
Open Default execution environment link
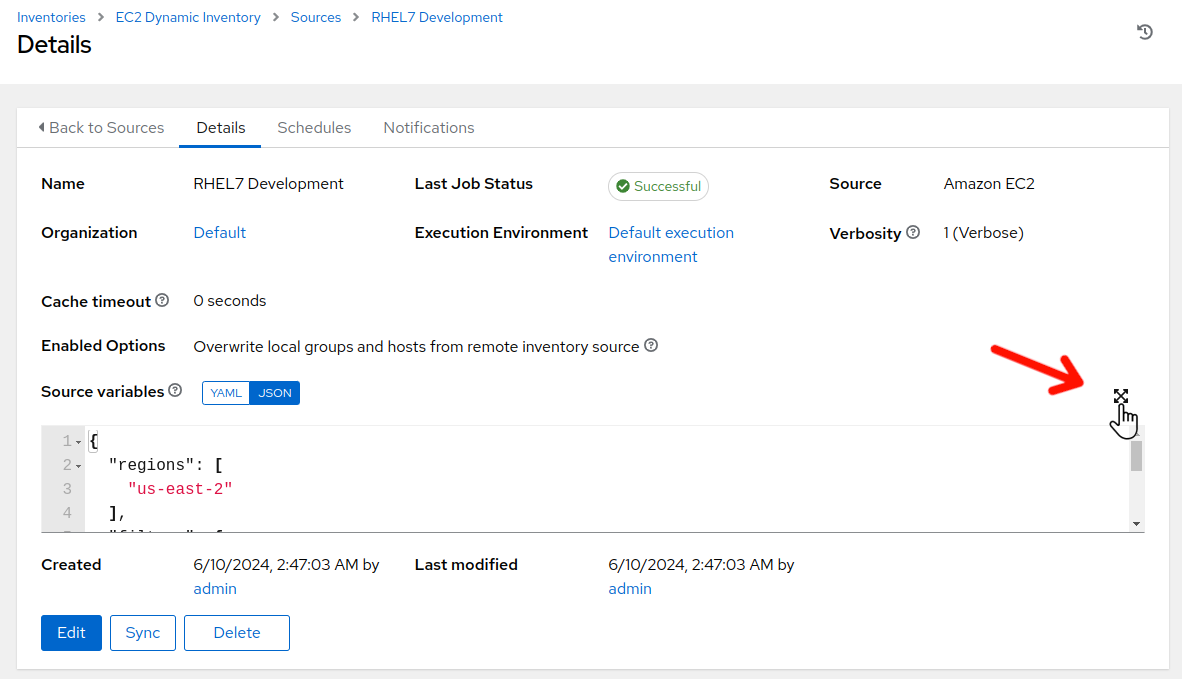click(671, 245)
